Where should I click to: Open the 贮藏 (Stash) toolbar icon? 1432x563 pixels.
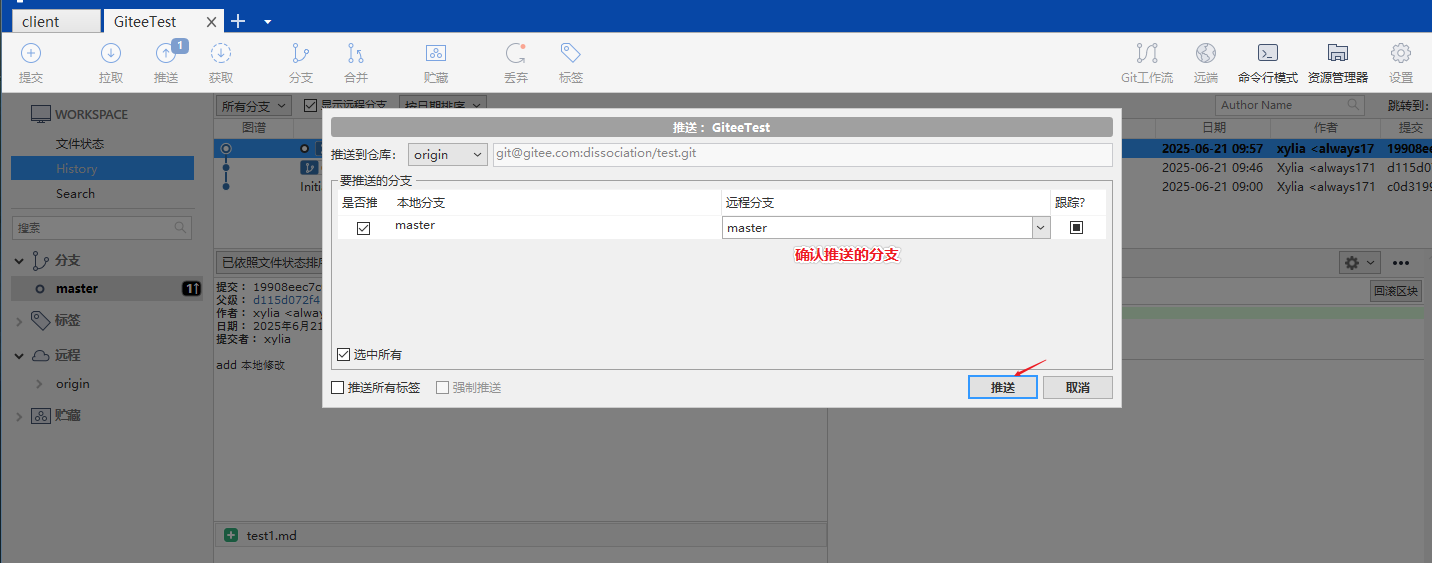436,62
